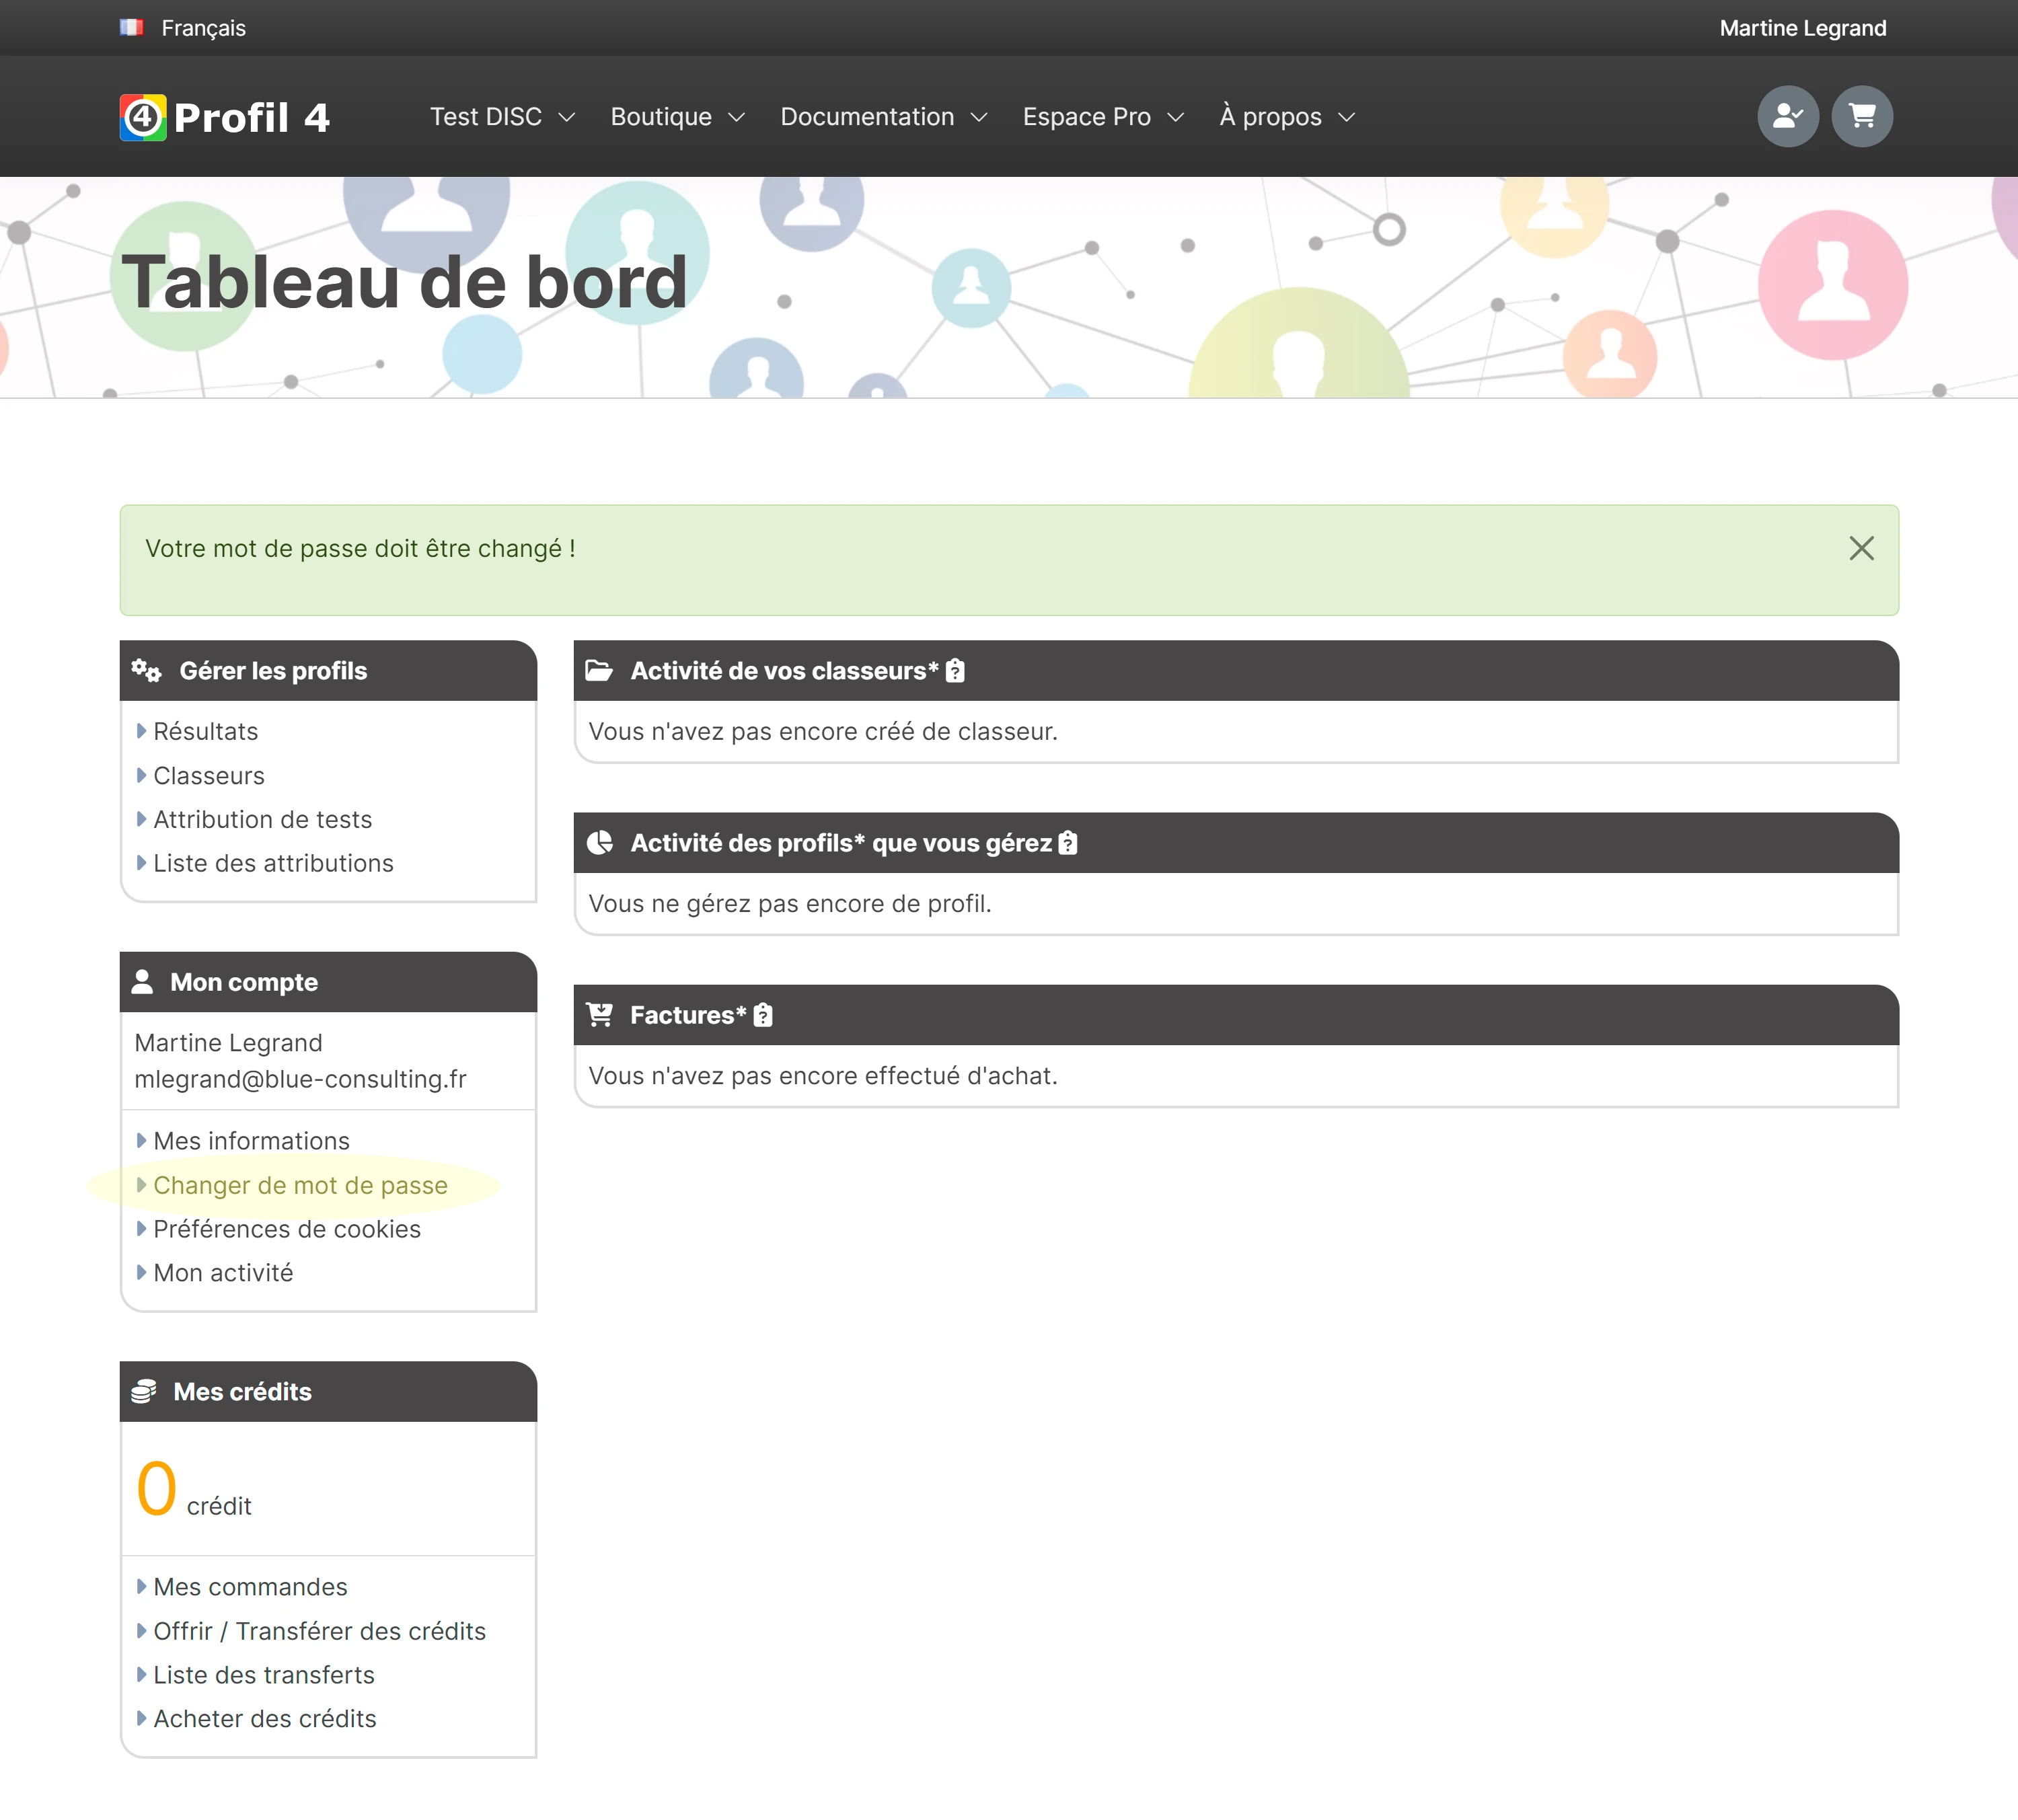2018x1820 pixels.
Task: Expand the Test DISC menu
Action: click(502, 117)
